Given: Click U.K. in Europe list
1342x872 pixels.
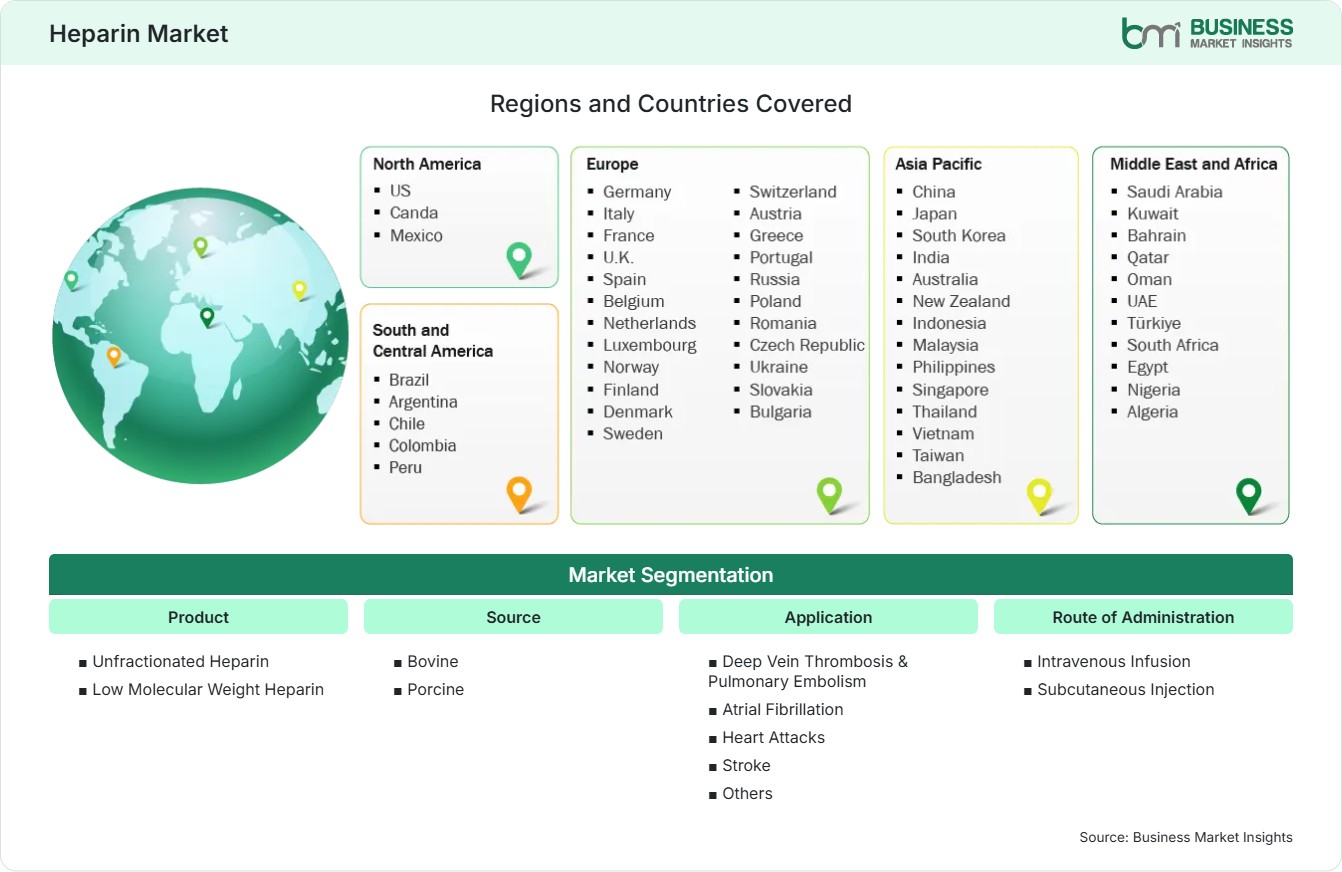Looking at the screenshot, I should 618,257.
